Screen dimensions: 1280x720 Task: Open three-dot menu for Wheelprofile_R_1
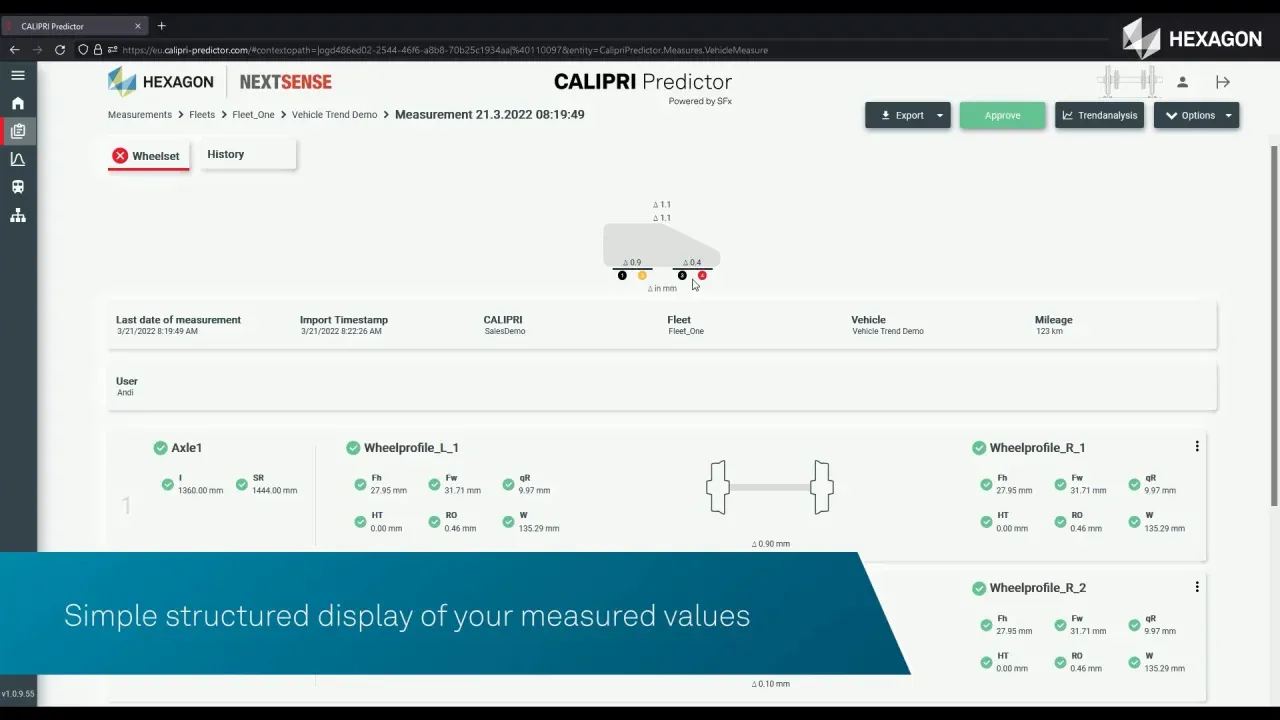click(1196, 447)
